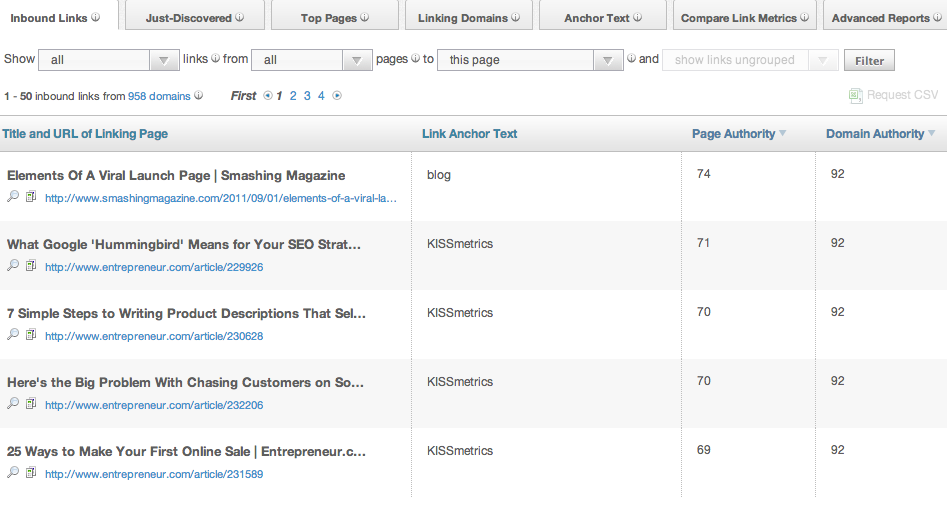This screenshot has height=505, width=947.
Task: Click '25 Ways to Make Your First' title
Action: pyautogui.click(x=186, y=451)
